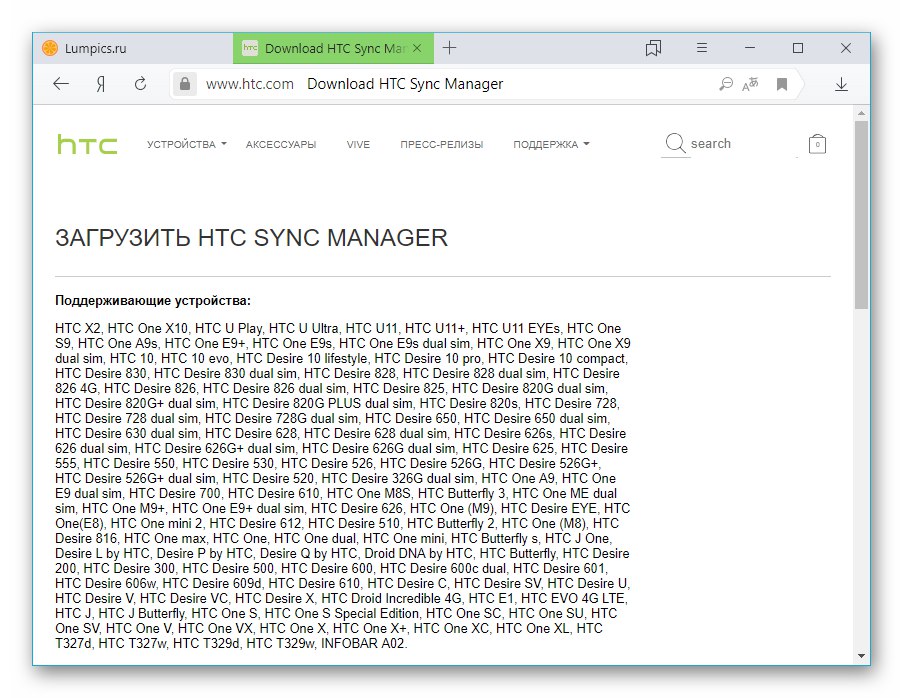903x698 pixels.
Task: Open the АКСЕССУАРЫ menu item
Action: [281, 145]
